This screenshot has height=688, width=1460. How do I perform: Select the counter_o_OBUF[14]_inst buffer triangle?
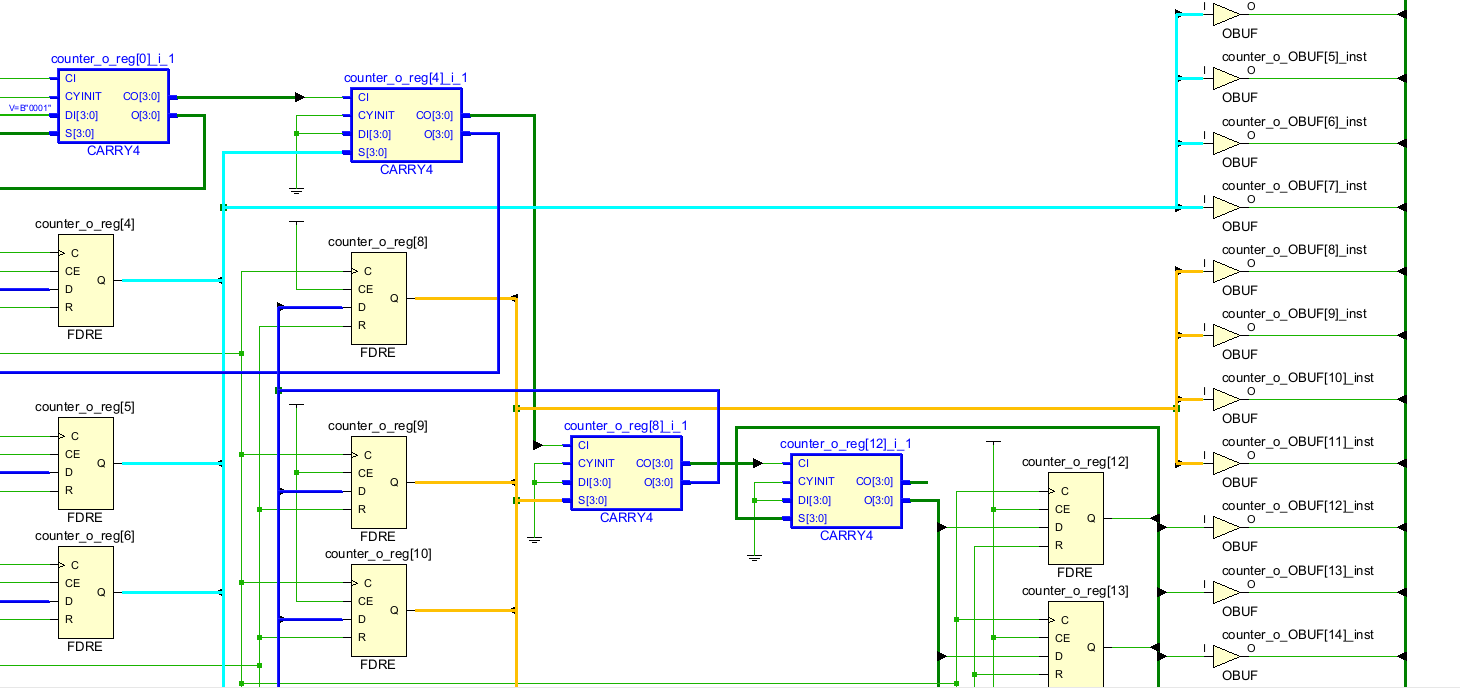(1225, 656)
